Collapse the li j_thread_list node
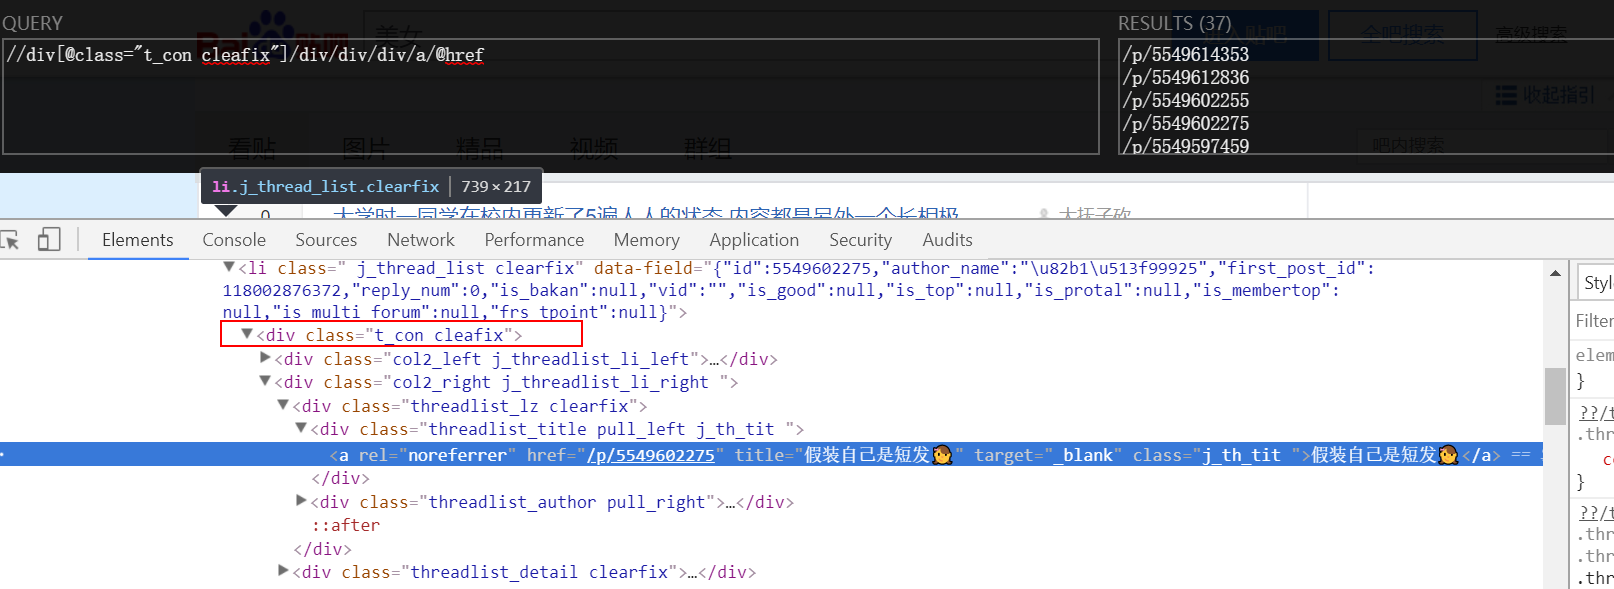 tap(229, 268)
